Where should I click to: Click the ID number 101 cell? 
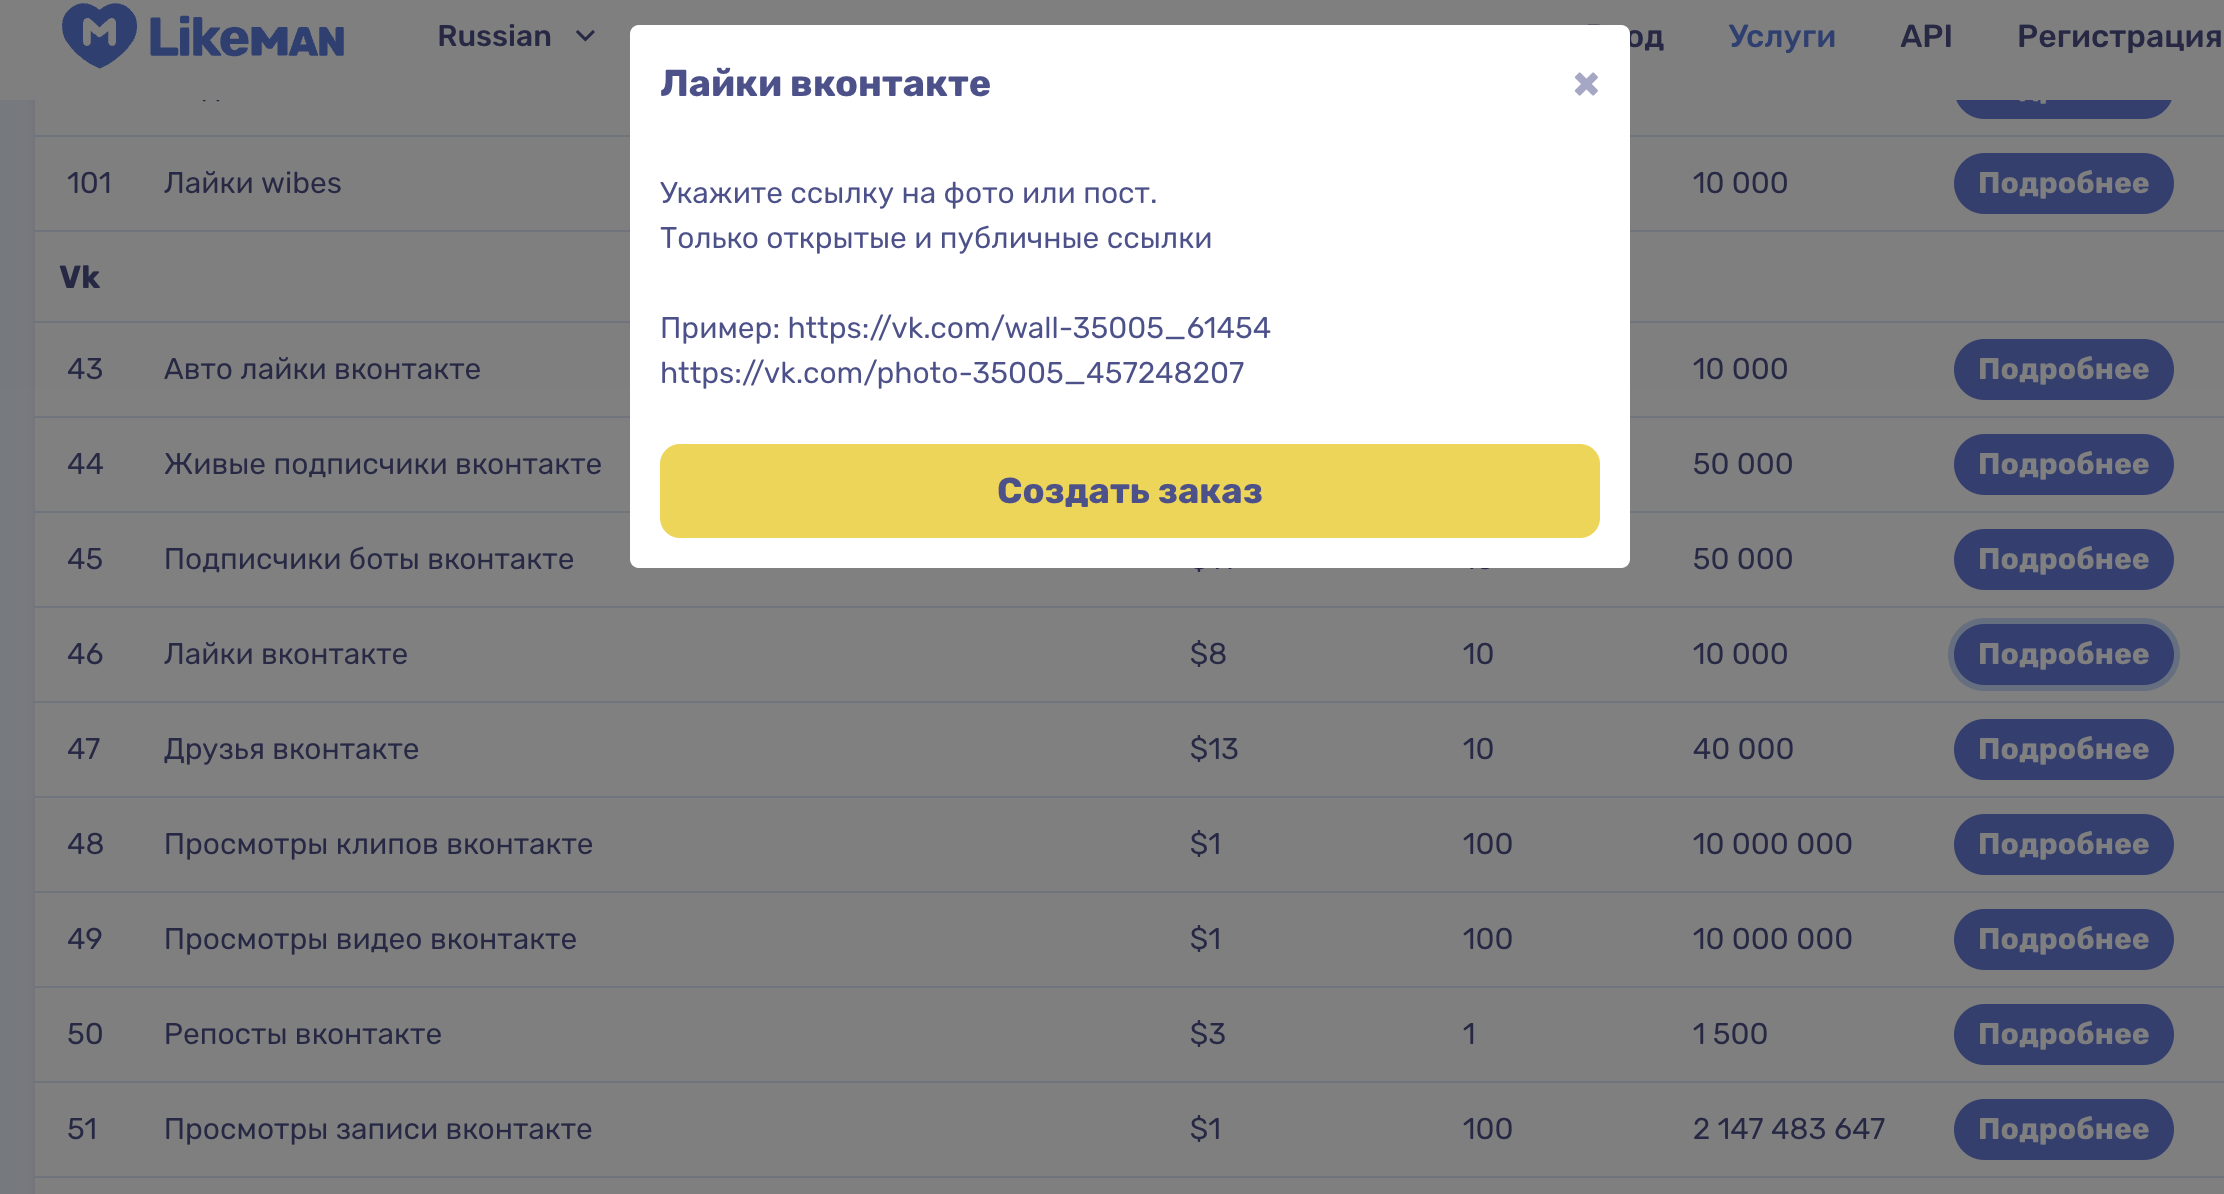click(x=89, y=183)
